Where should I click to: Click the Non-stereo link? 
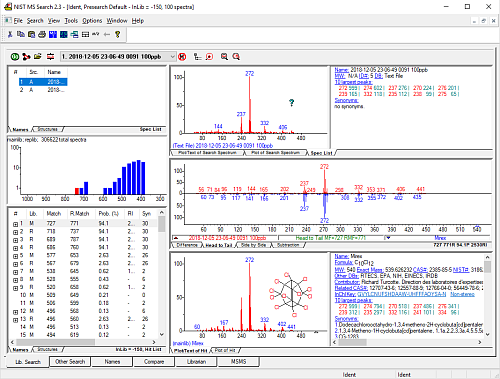[462, 294]
